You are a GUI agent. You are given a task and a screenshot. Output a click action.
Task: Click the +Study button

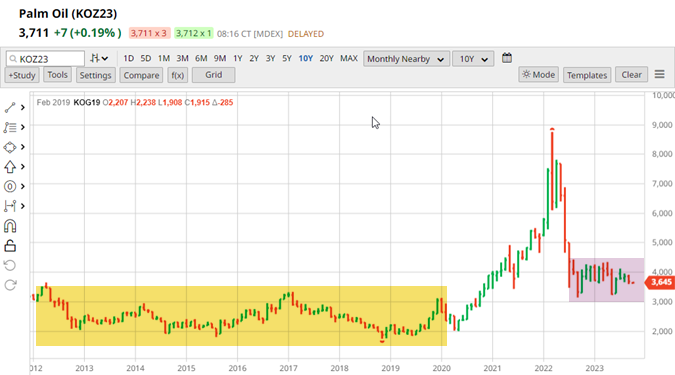[22, 75]
